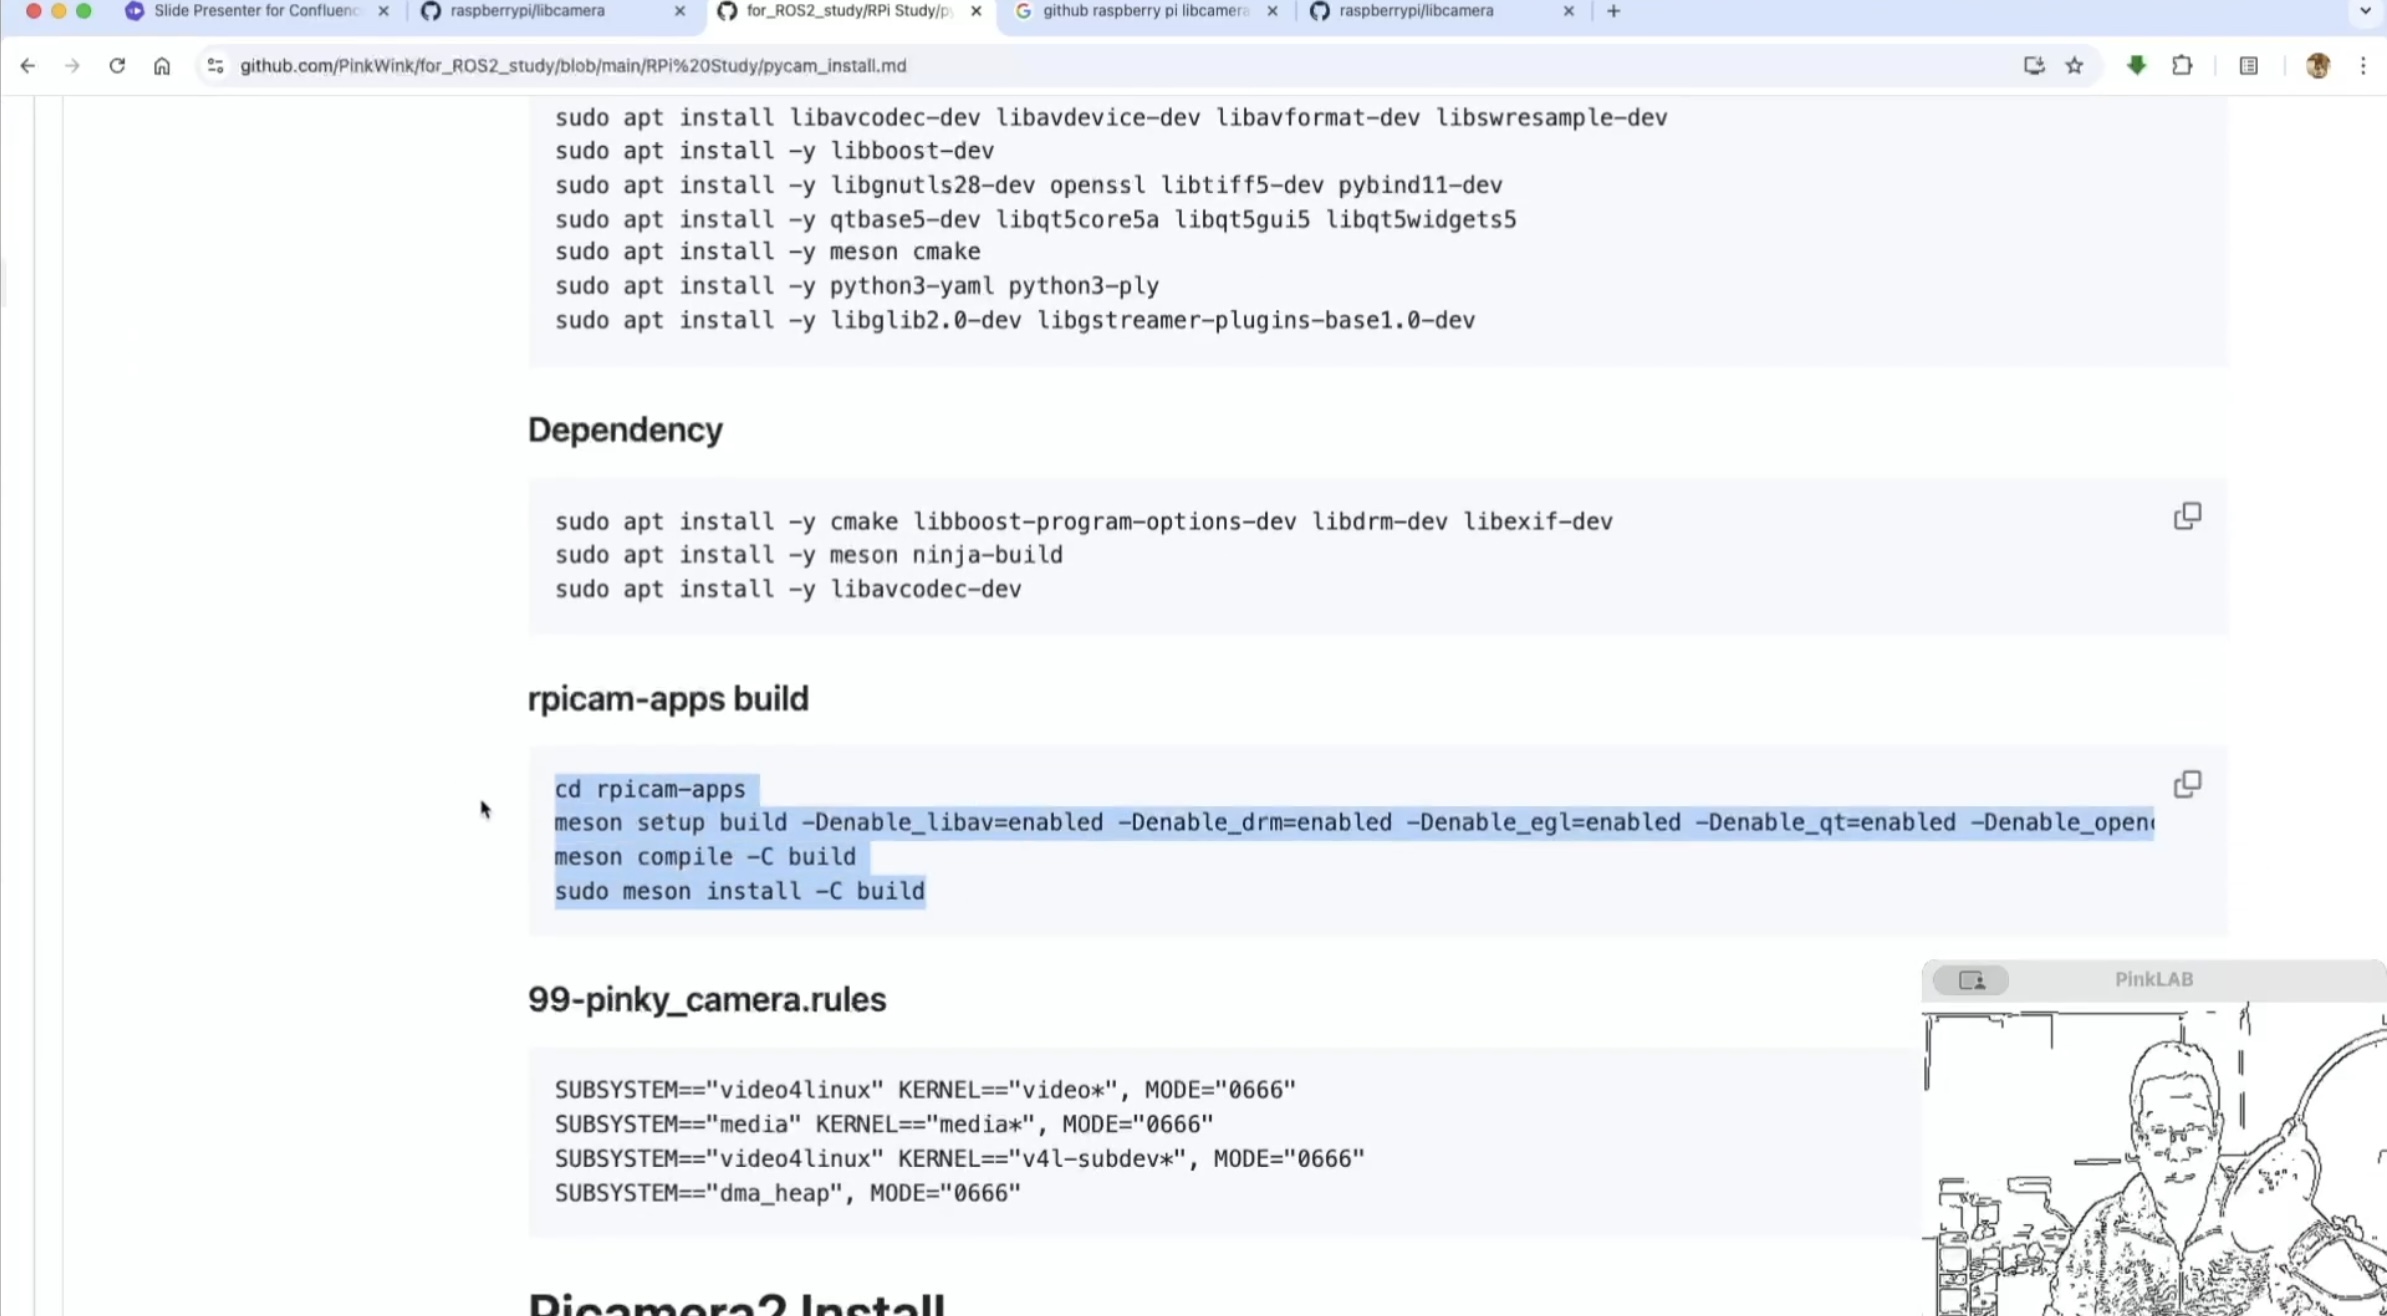This screenshot has height=1316, width=2387.
Task: Open site information icon in address bar
Action: tap(215, 66)
